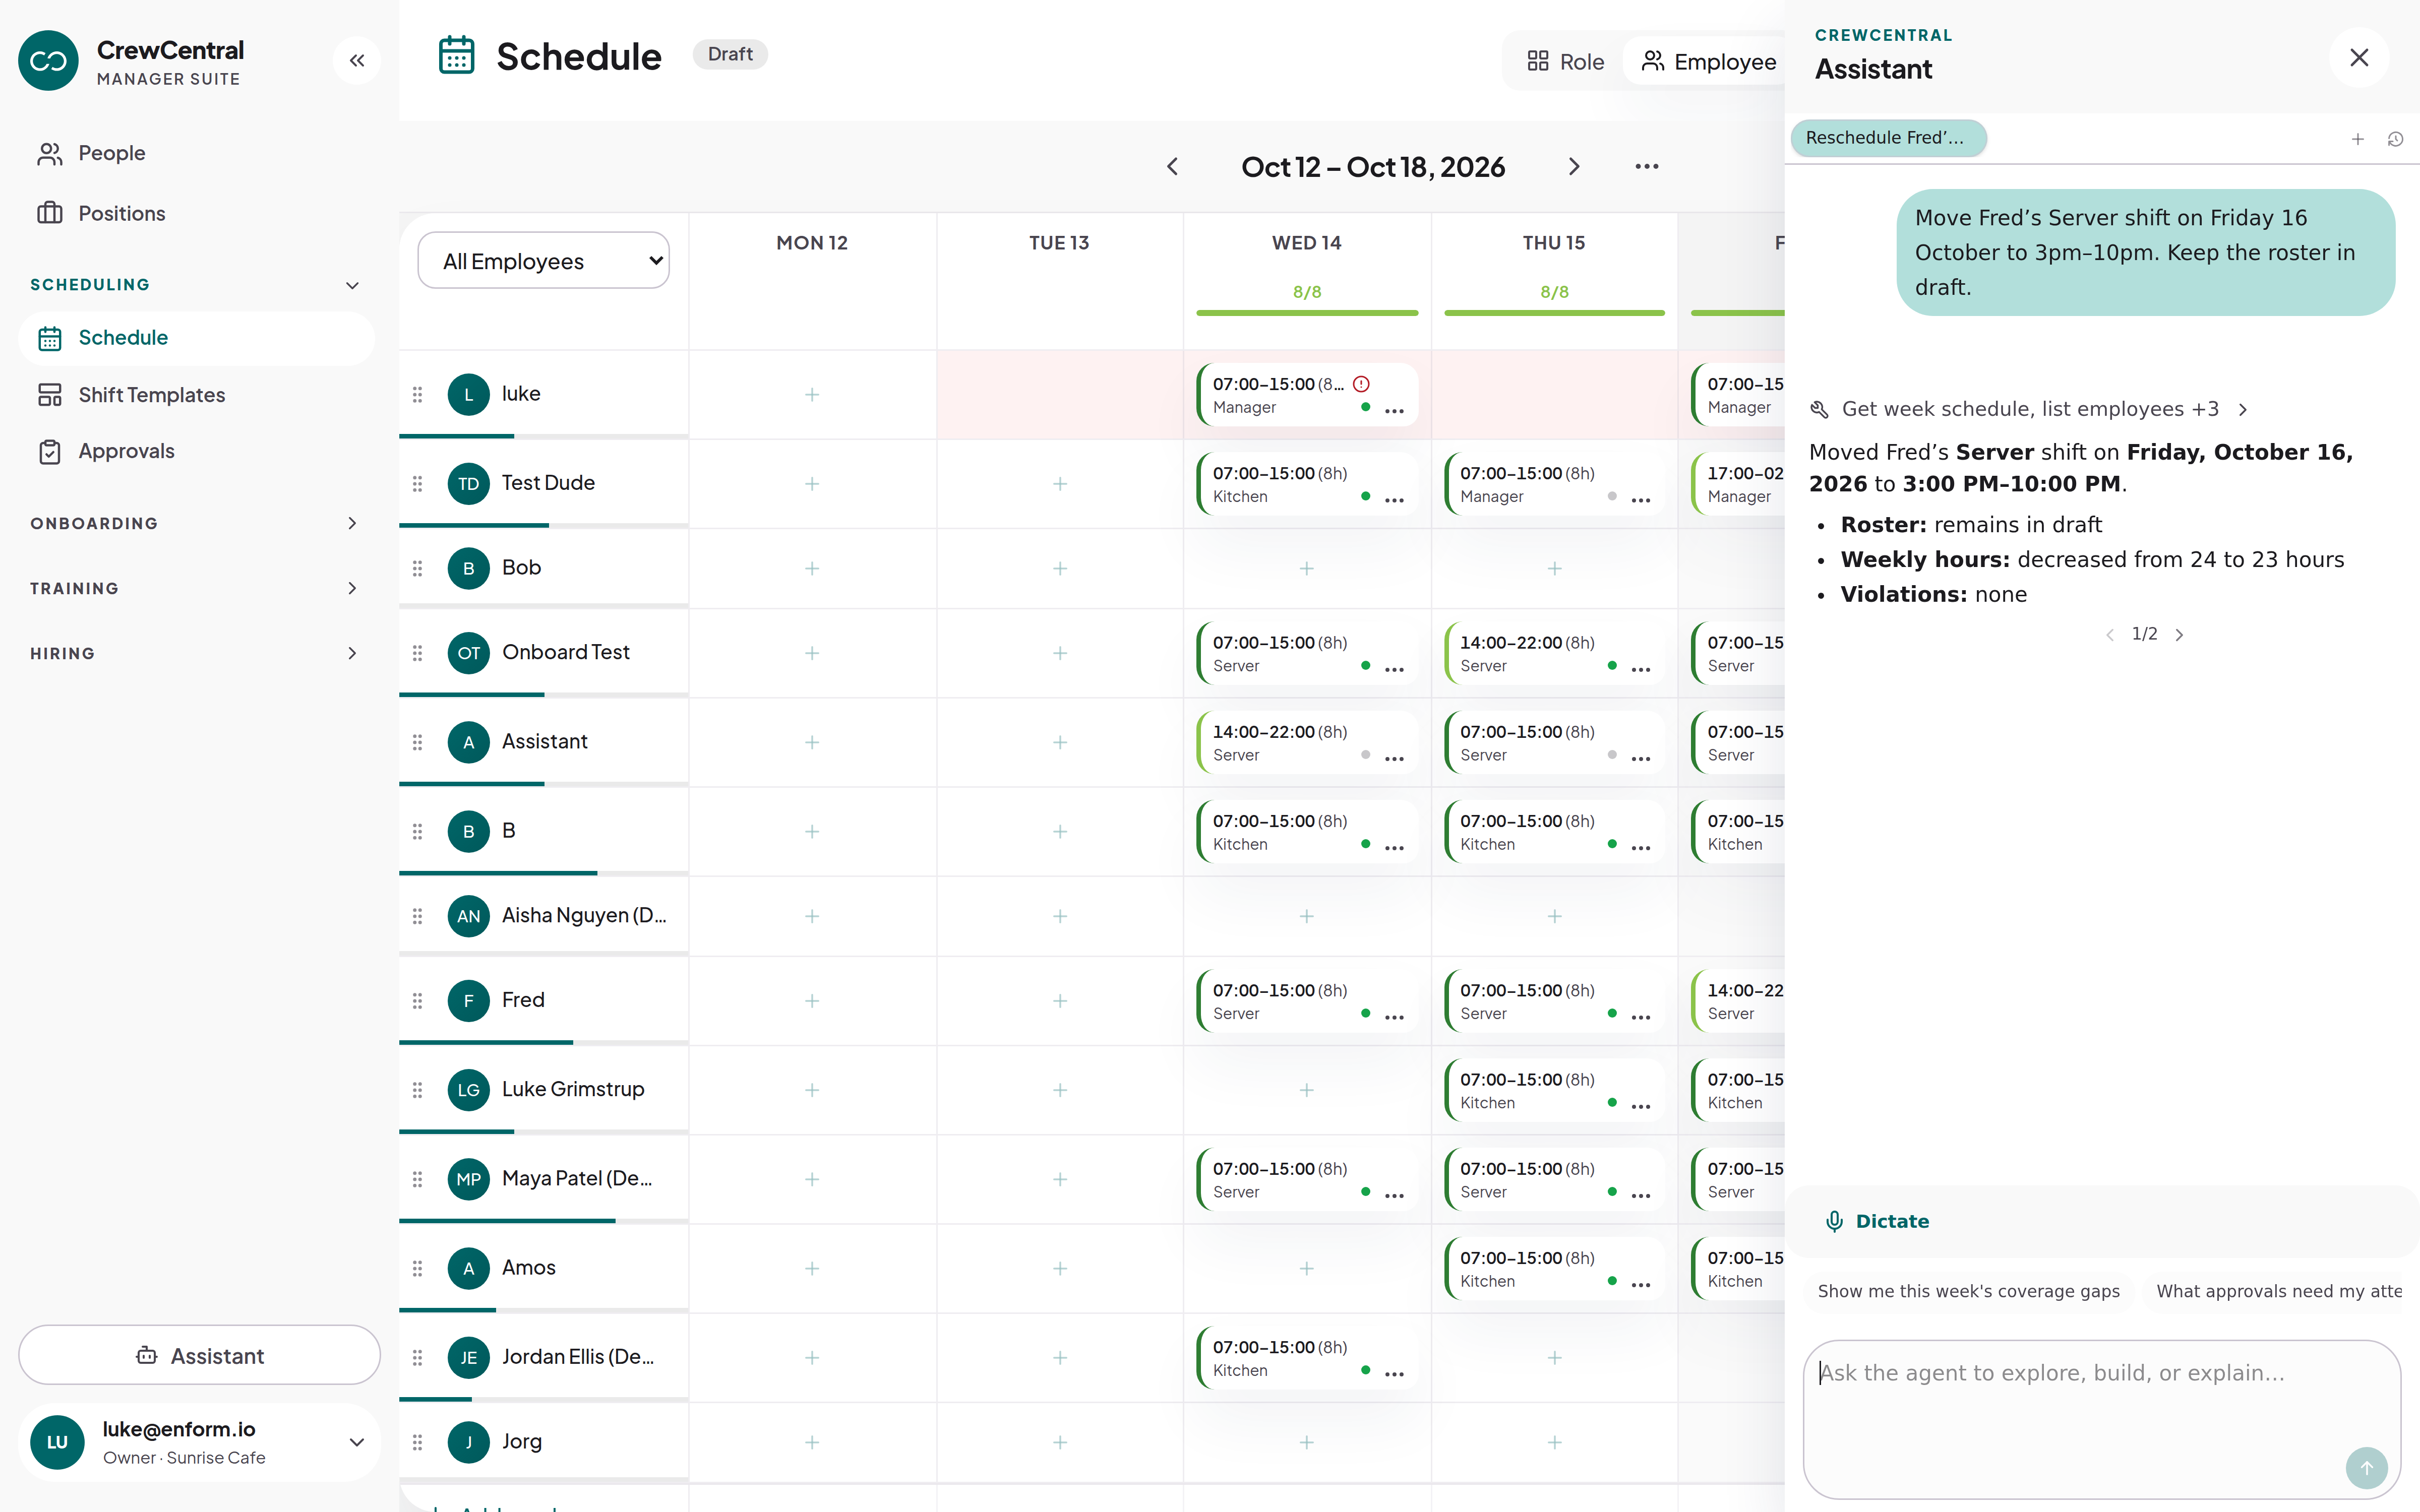
Task: Use suggestion Show me this week's coverage gaps
Action: click(1968, 1291)
